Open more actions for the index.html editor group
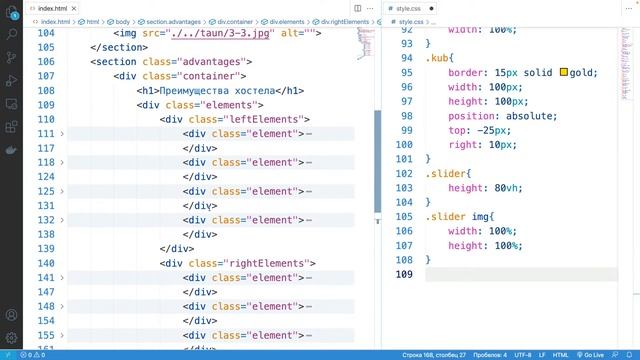 (x=370, y=8)
